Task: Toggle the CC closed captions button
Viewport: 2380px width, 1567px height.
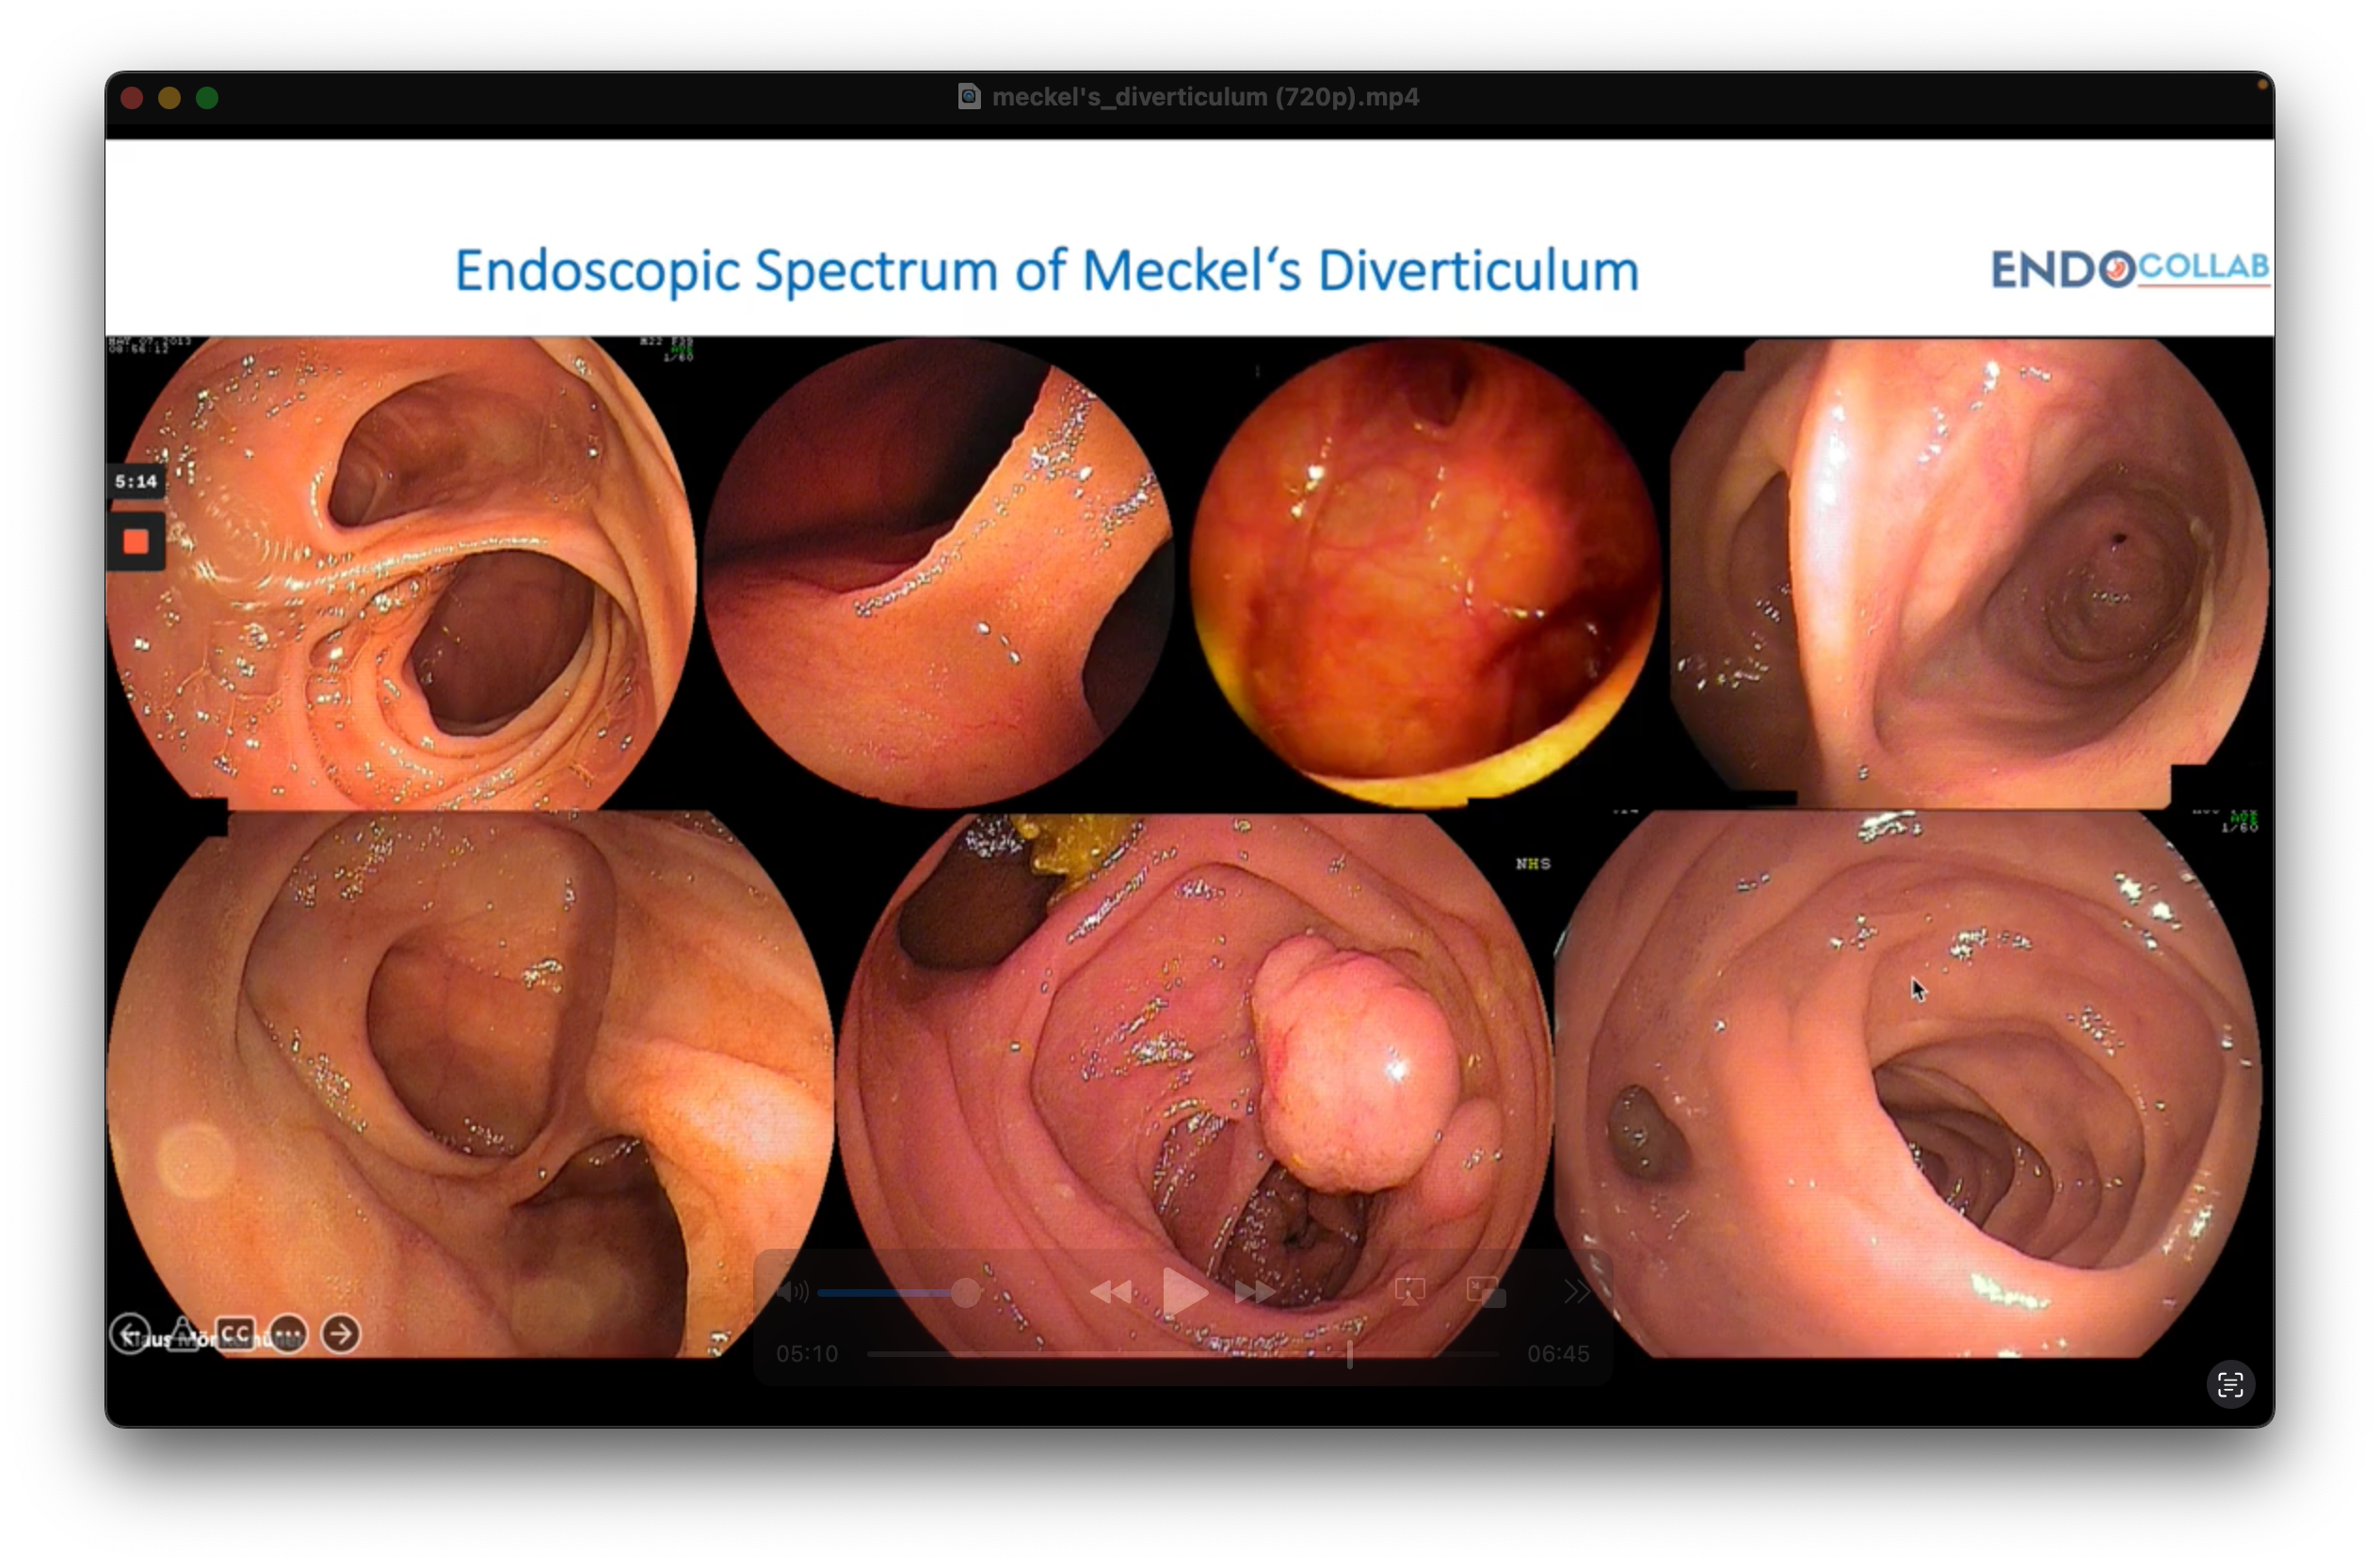Action: click(235, 1333)
